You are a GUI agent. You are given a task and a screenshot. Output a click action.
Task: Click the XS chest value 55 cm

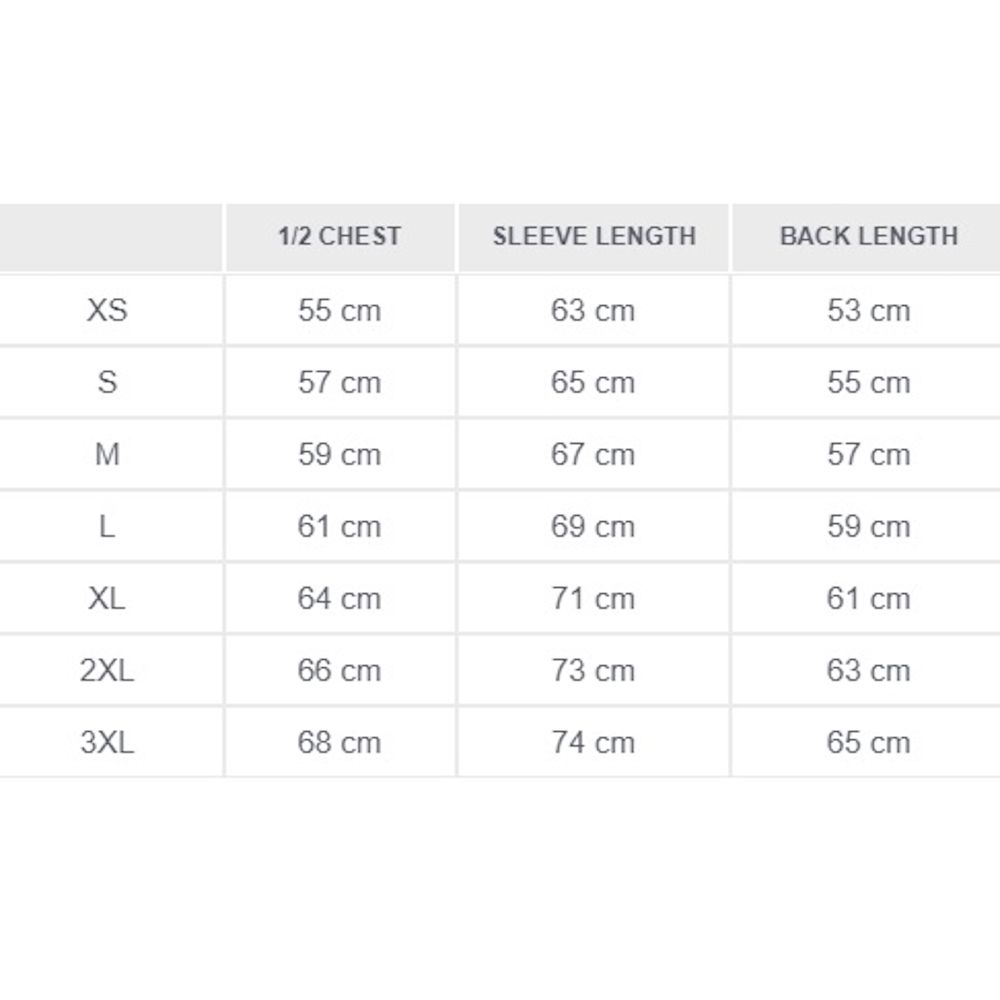pyautogui.click(x=339, y=310)
